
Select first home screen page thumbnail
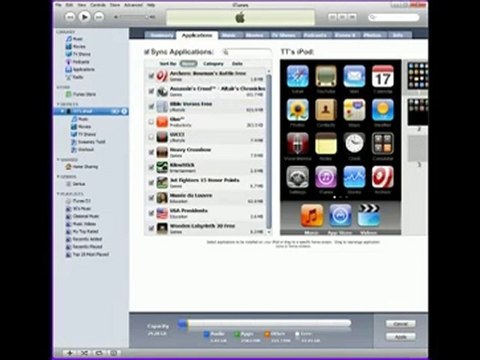coord(417,75)
